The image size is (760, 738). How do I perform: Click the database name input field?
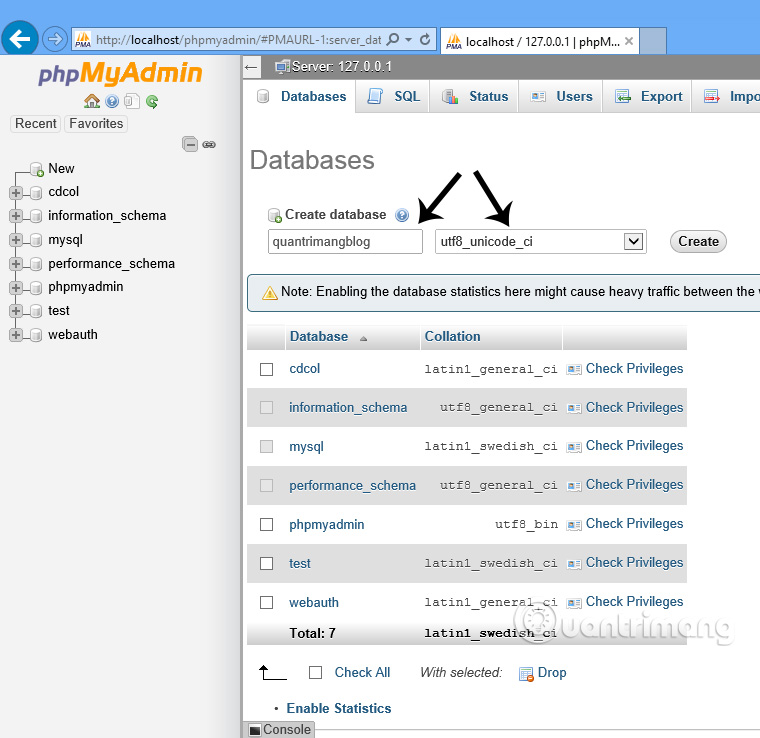click(x=345, y=241)
